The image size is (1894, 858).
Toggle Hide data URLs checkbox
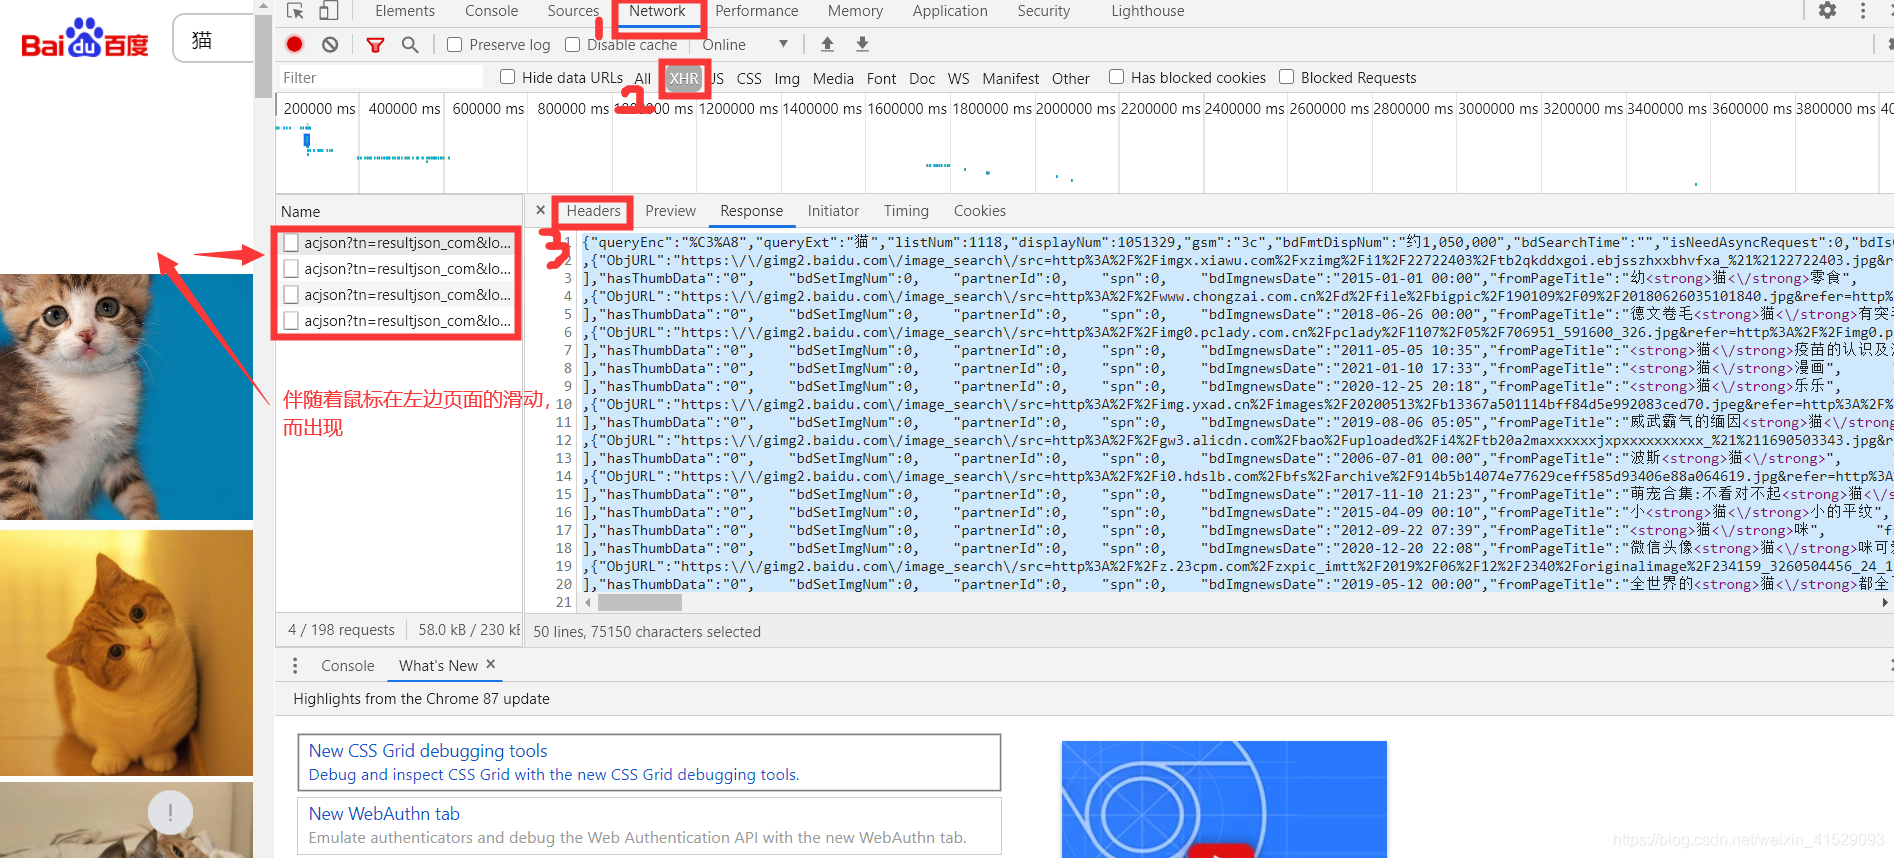coord(507,77)
